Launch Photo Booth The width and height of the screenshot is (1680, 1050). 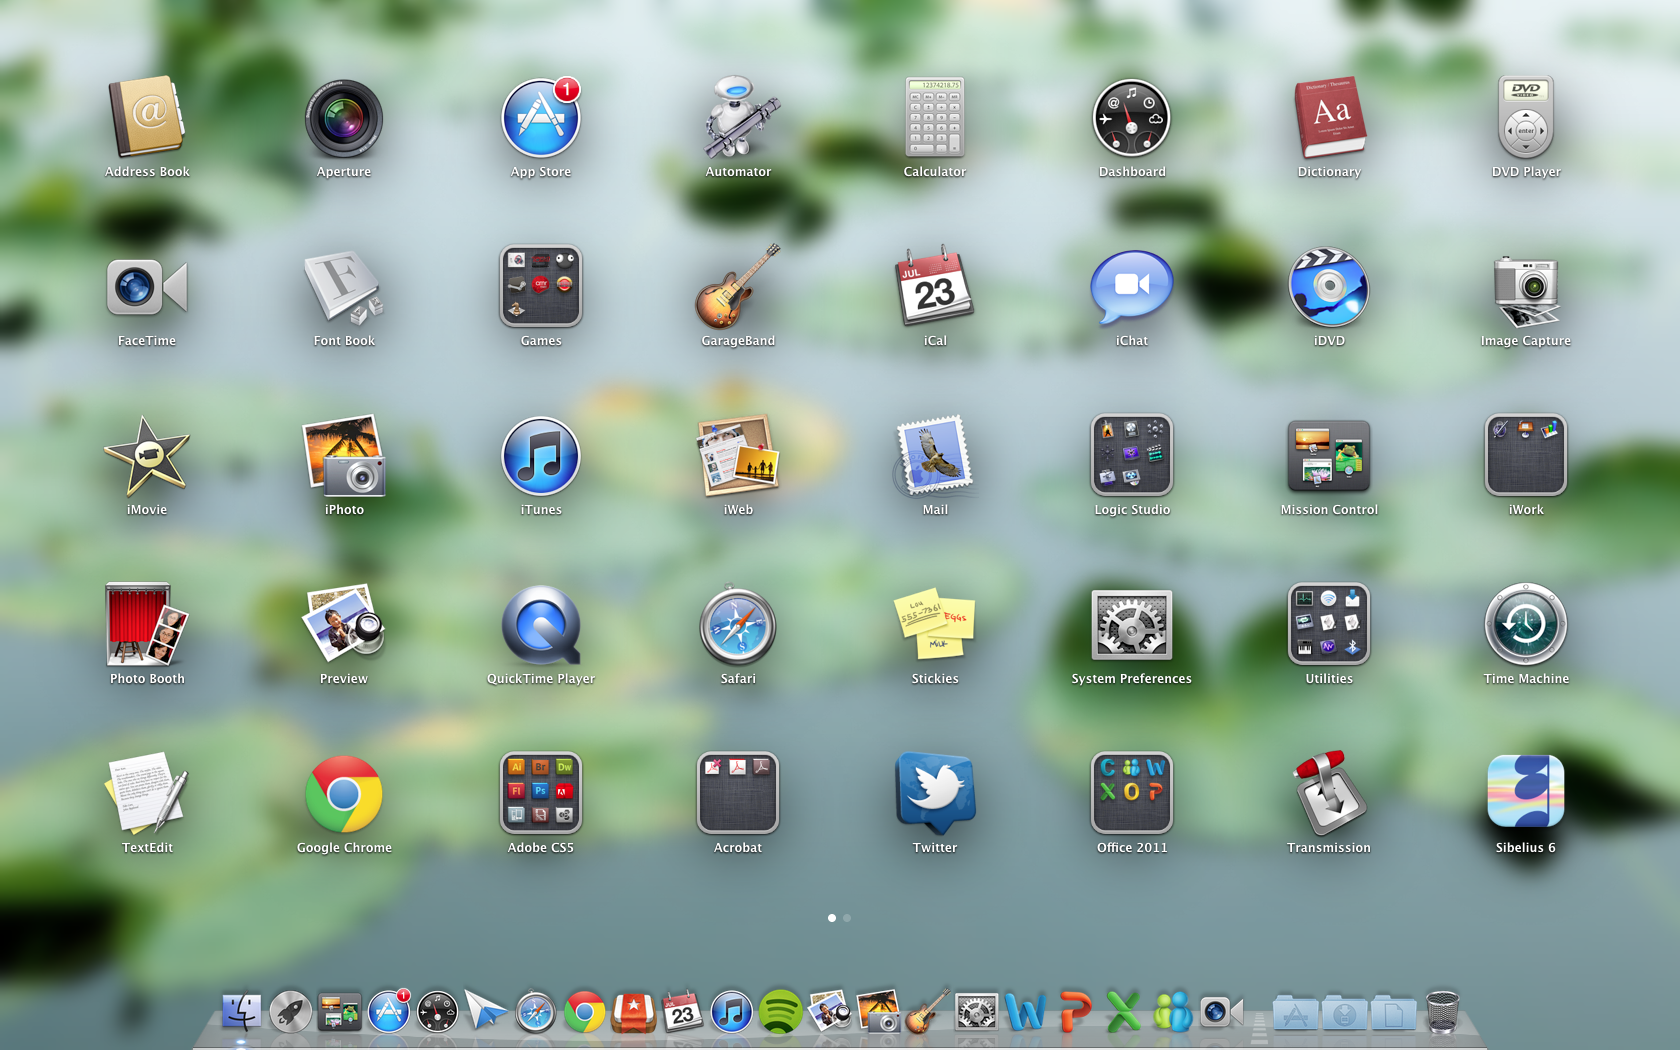(x=147, y=625)
